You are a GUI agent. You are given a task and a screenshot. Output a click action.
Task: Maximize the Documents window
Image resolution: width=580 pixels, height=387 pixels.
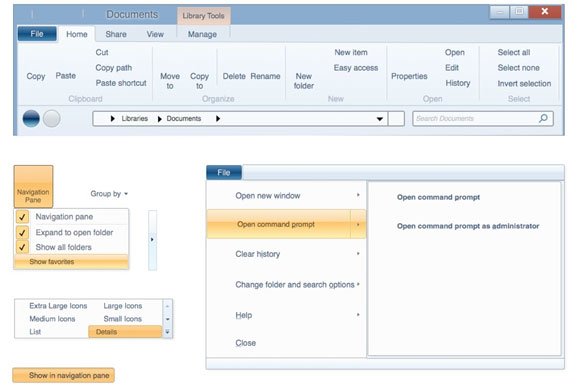click(x=519, y=12)
